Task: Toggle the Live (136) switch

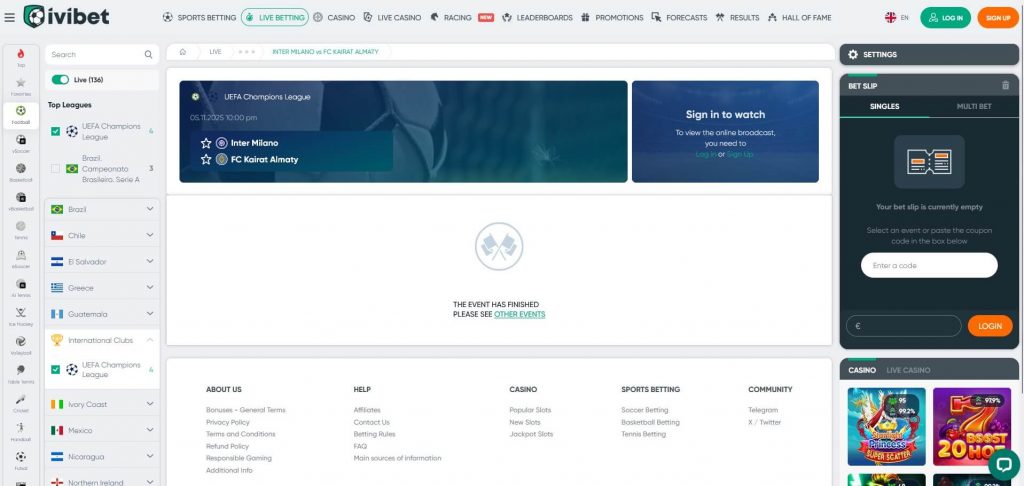Action: point(61,80)
